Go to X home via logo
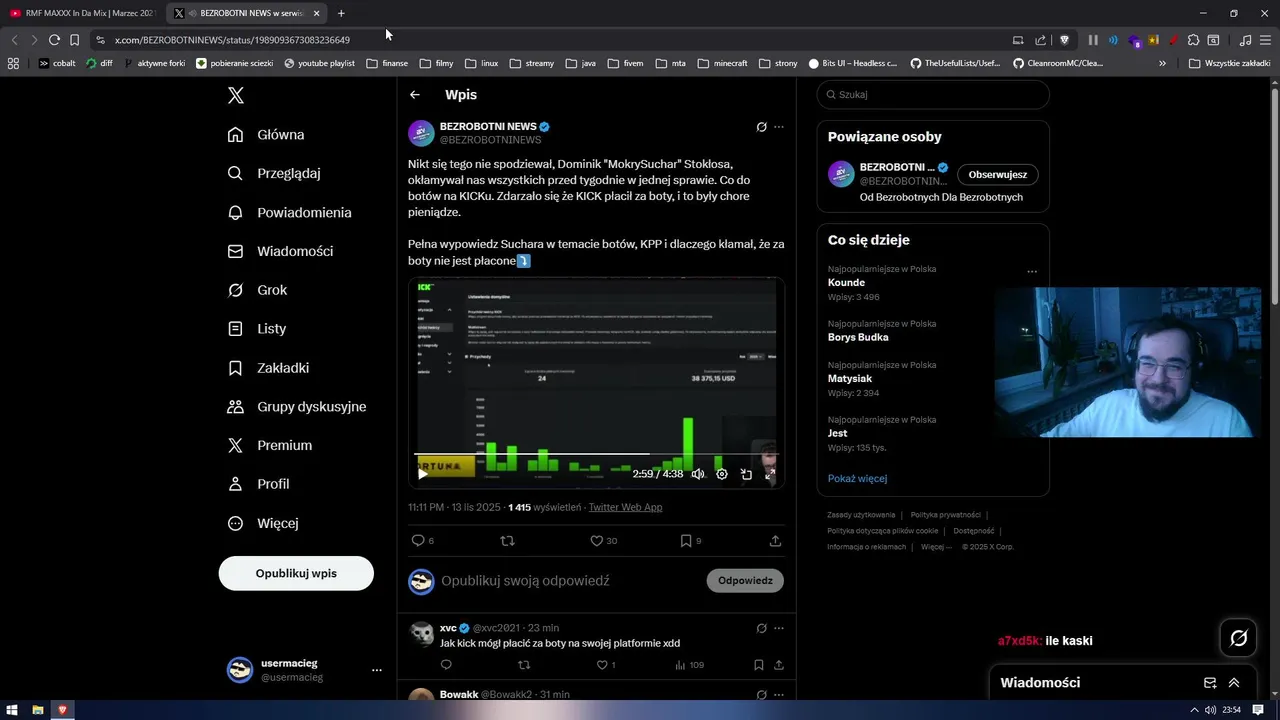 [236, 95]
